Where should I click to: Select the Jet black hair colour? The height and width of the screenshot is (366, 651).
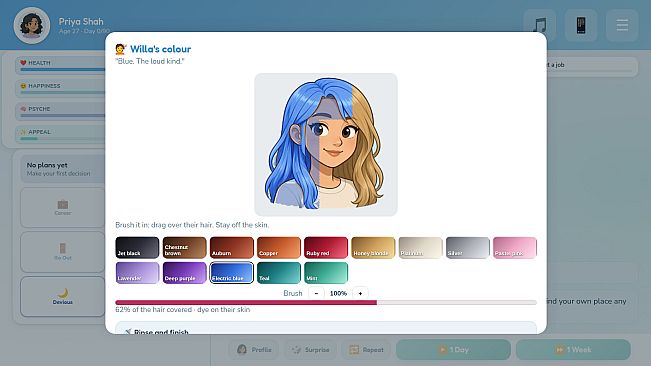137,248
